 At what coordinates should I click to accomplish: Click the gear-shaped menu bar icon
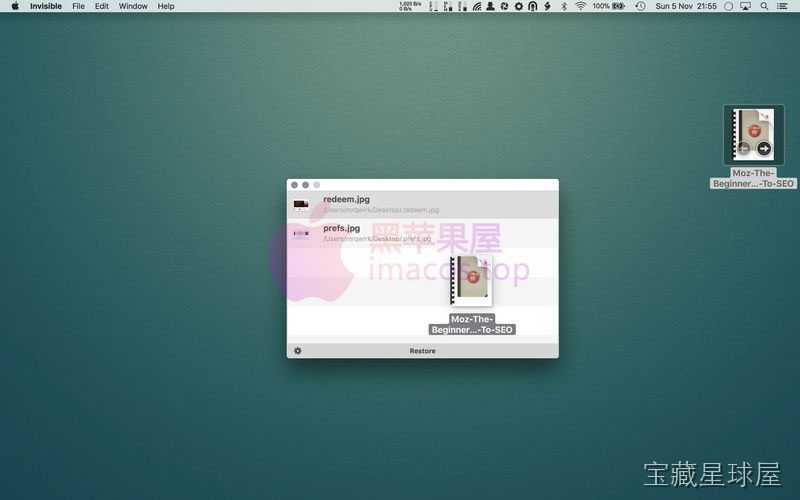point(519,6)
